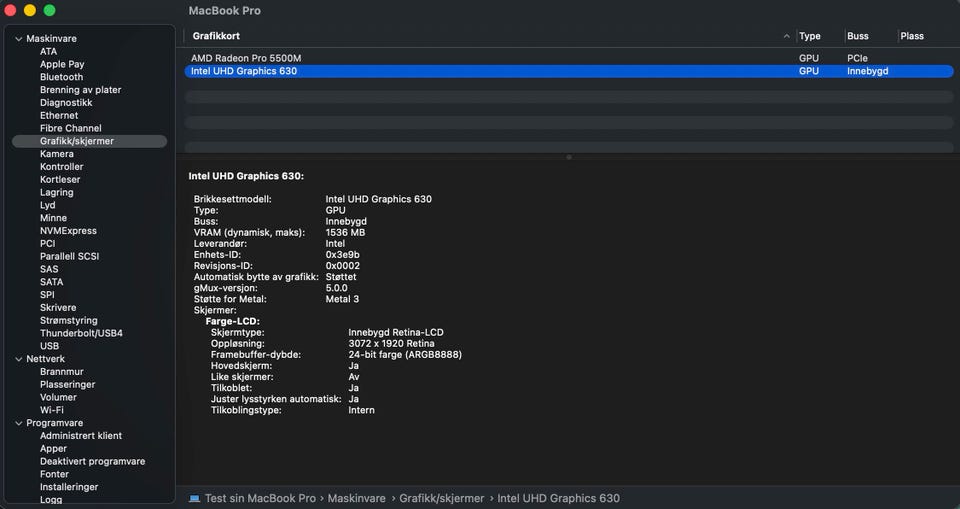Collapse the Programvare section
960x509 pixels.
click(x=18, y=423)
